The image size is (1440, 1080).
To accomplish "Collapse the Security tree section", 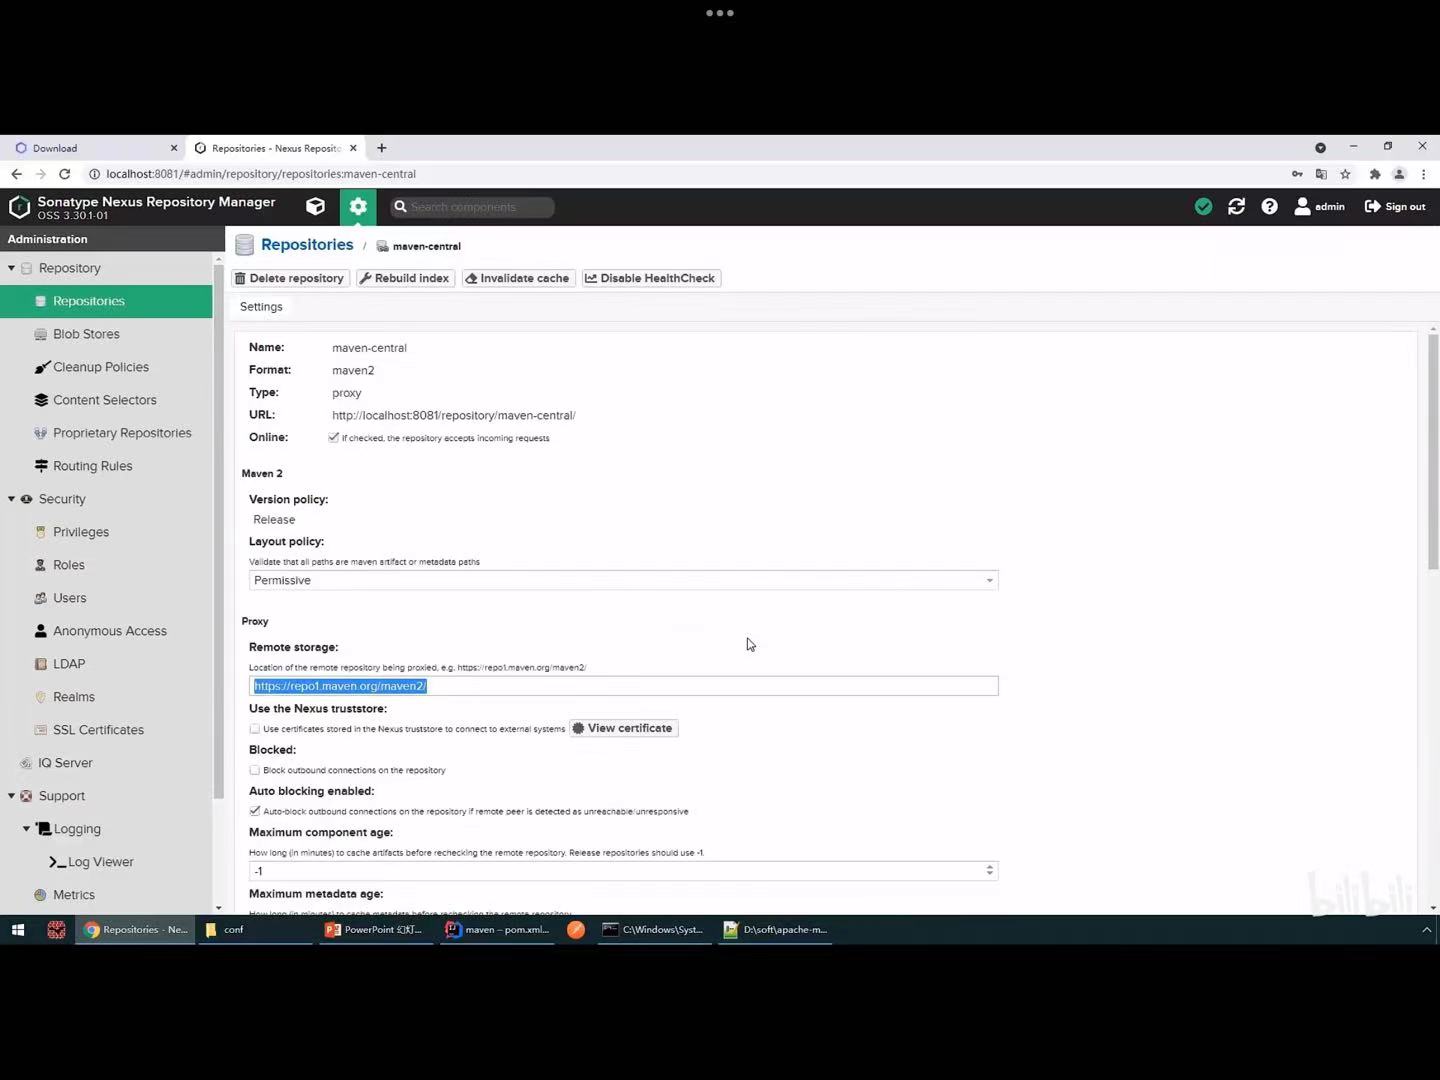I will coord(11,499).
